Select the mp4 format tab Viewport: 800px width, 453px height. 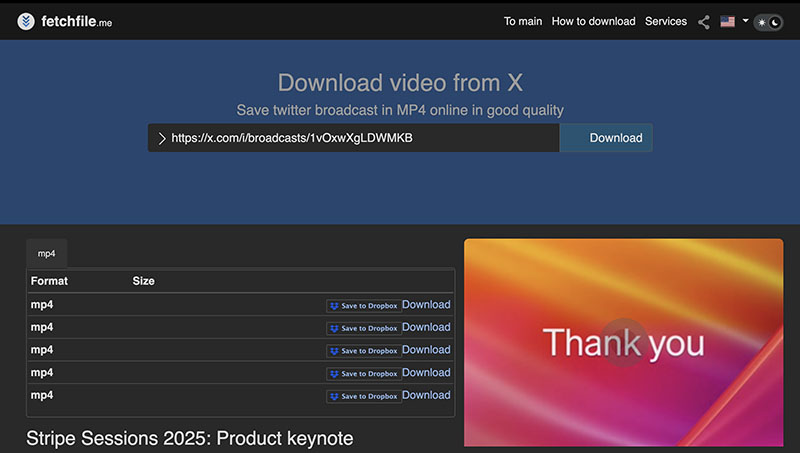coord(46,253)
